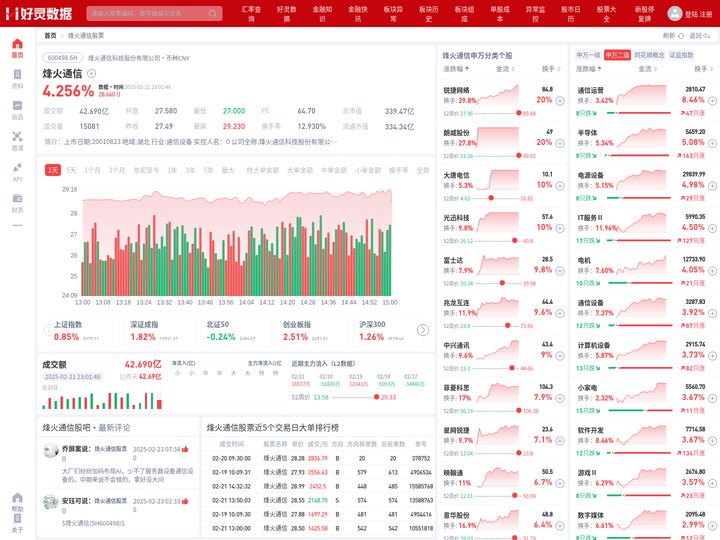The width and height of the screenshot is (720, 540).
Task: Open the 财务 finance sidebar icon
Action: point(17,198)
